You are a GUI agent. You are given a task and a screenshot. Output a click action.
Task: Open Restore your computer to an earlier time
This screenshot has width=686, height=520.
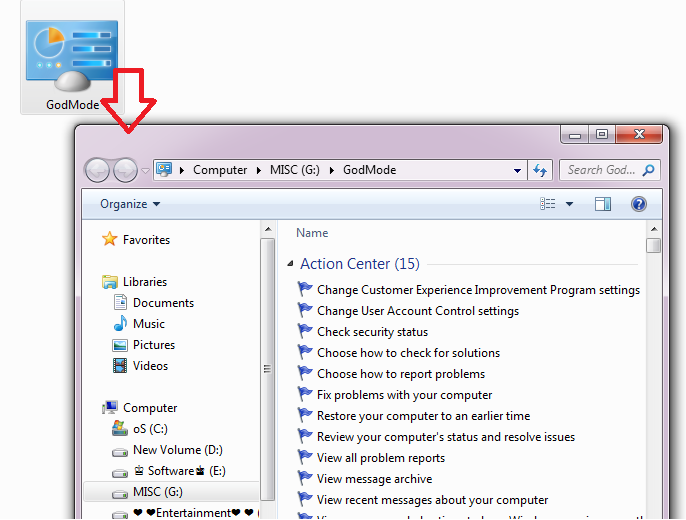pyautogui.click(x=424, y=416)
